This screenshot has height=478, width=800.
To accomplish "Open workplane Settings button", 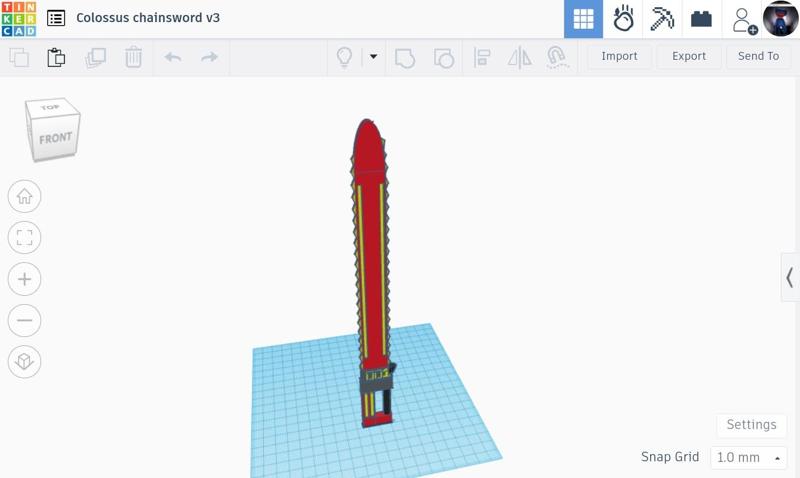I will (751, 425).
